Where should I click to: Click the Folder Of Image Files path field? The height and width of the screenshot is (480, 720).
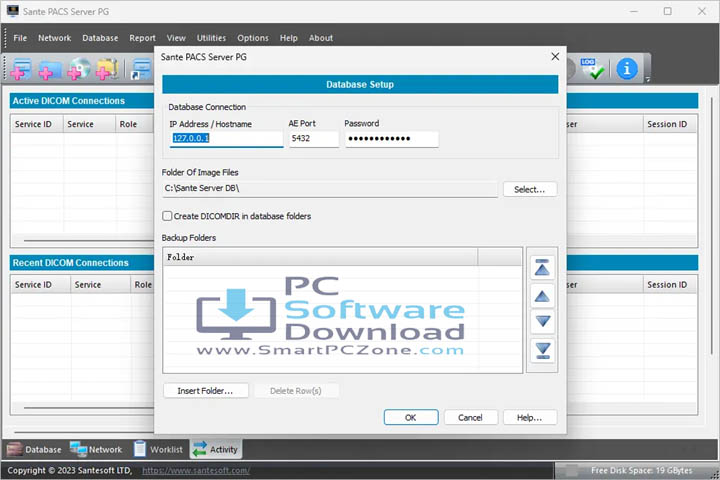(330, 188)
